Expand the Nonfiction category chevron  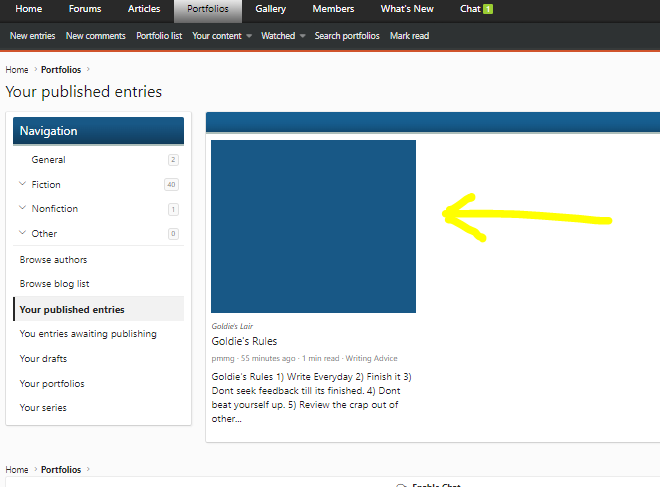click(22, 208)
